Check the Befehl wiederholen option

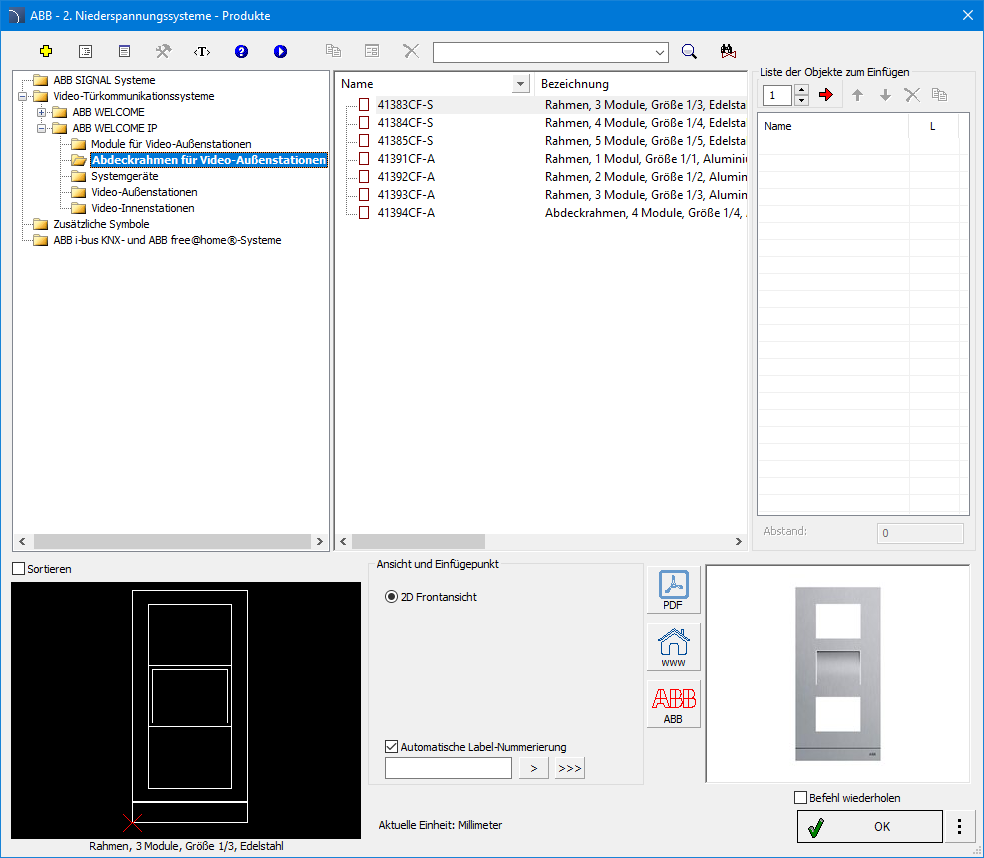(x=800, y=798)
